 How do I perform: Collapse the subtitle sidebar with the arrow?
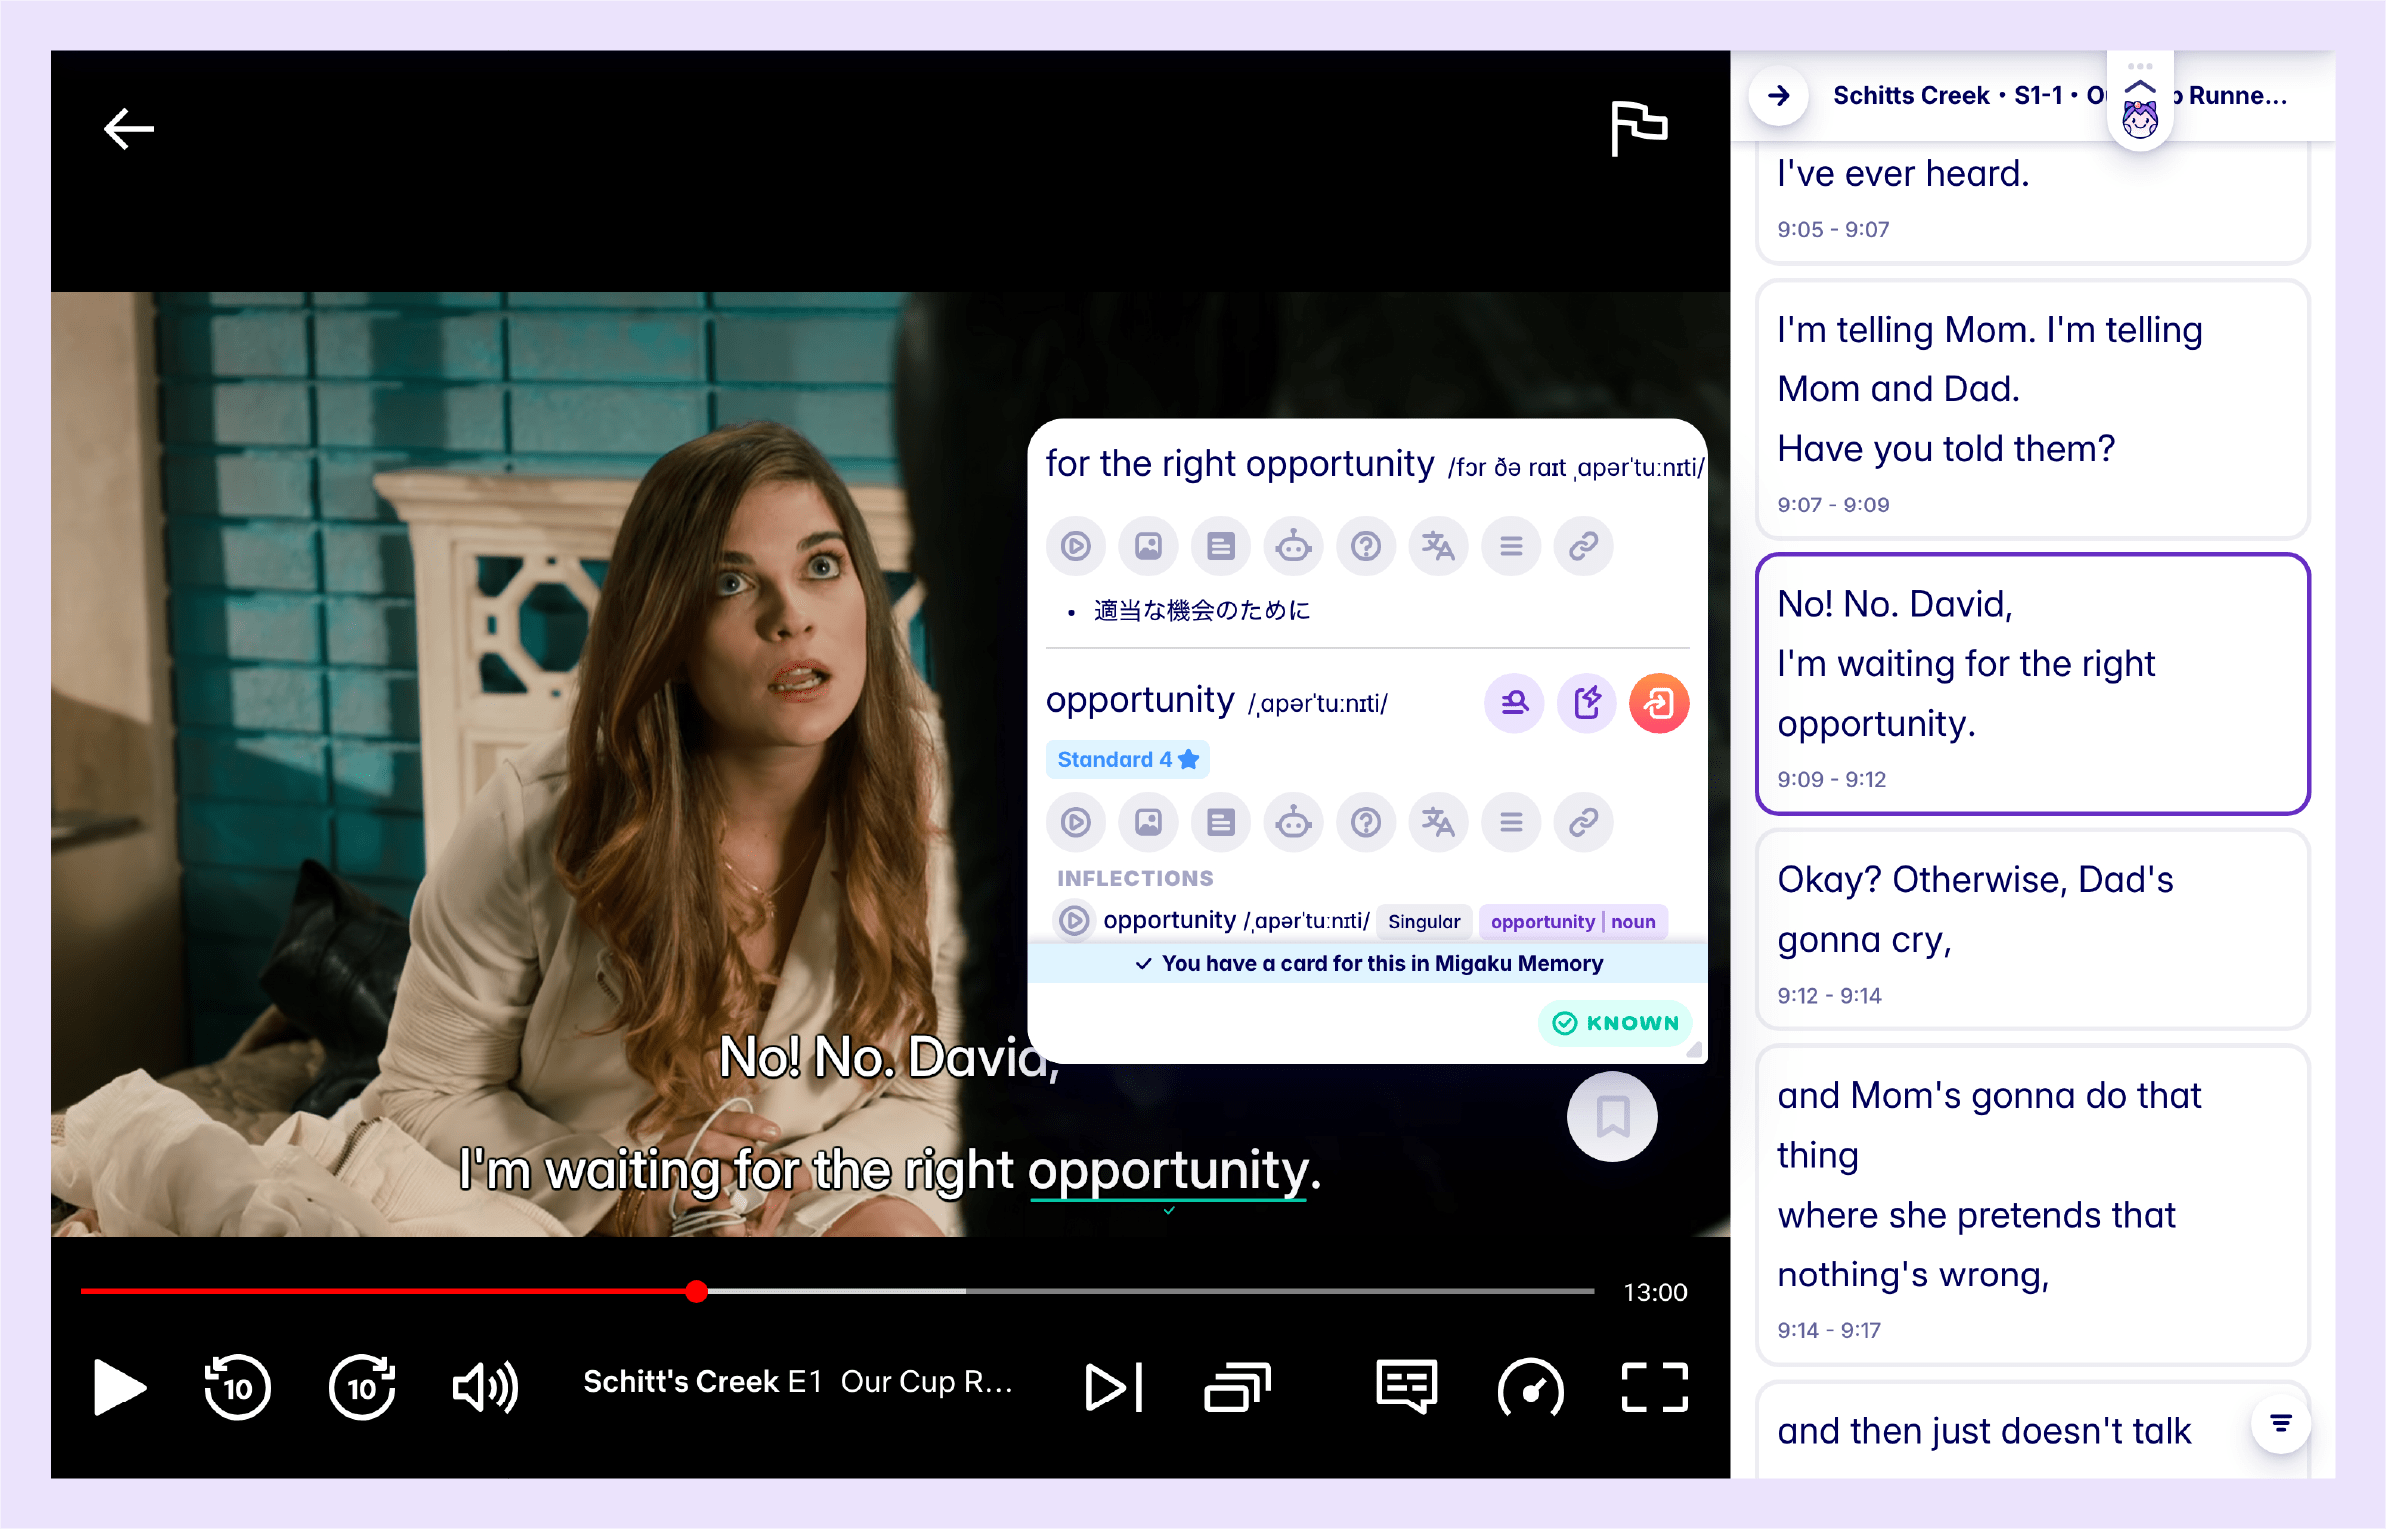click(x=1779, y=95)
